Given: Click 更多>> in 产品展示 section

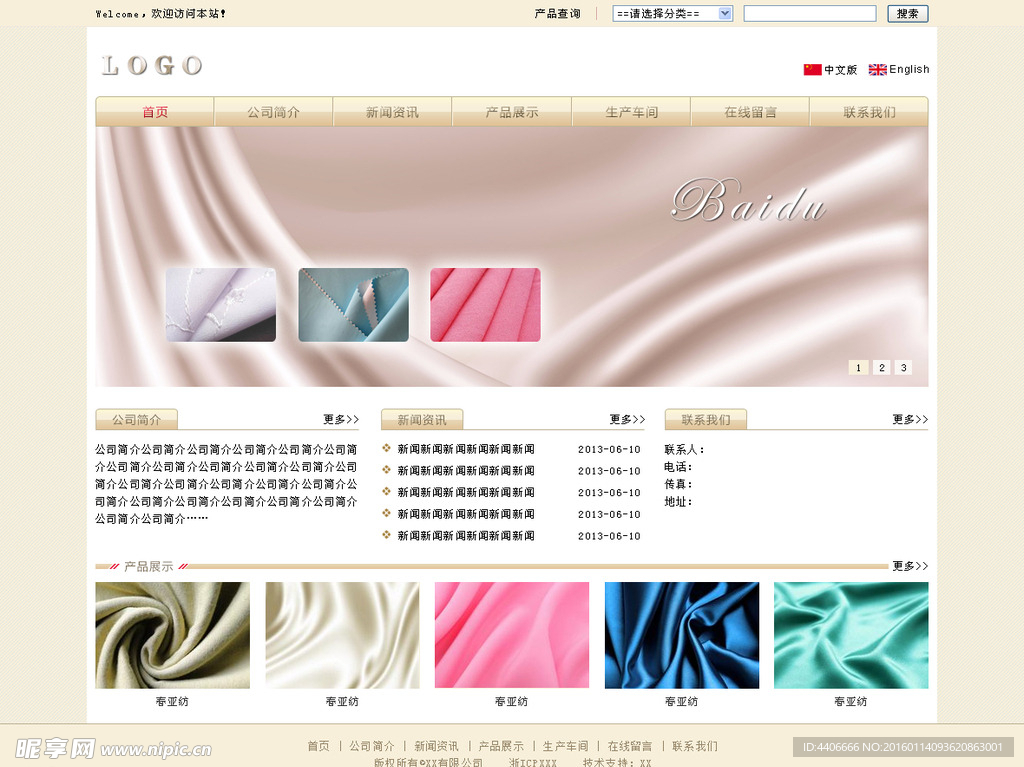Looking at the screenshot, I should click(910, 566).
